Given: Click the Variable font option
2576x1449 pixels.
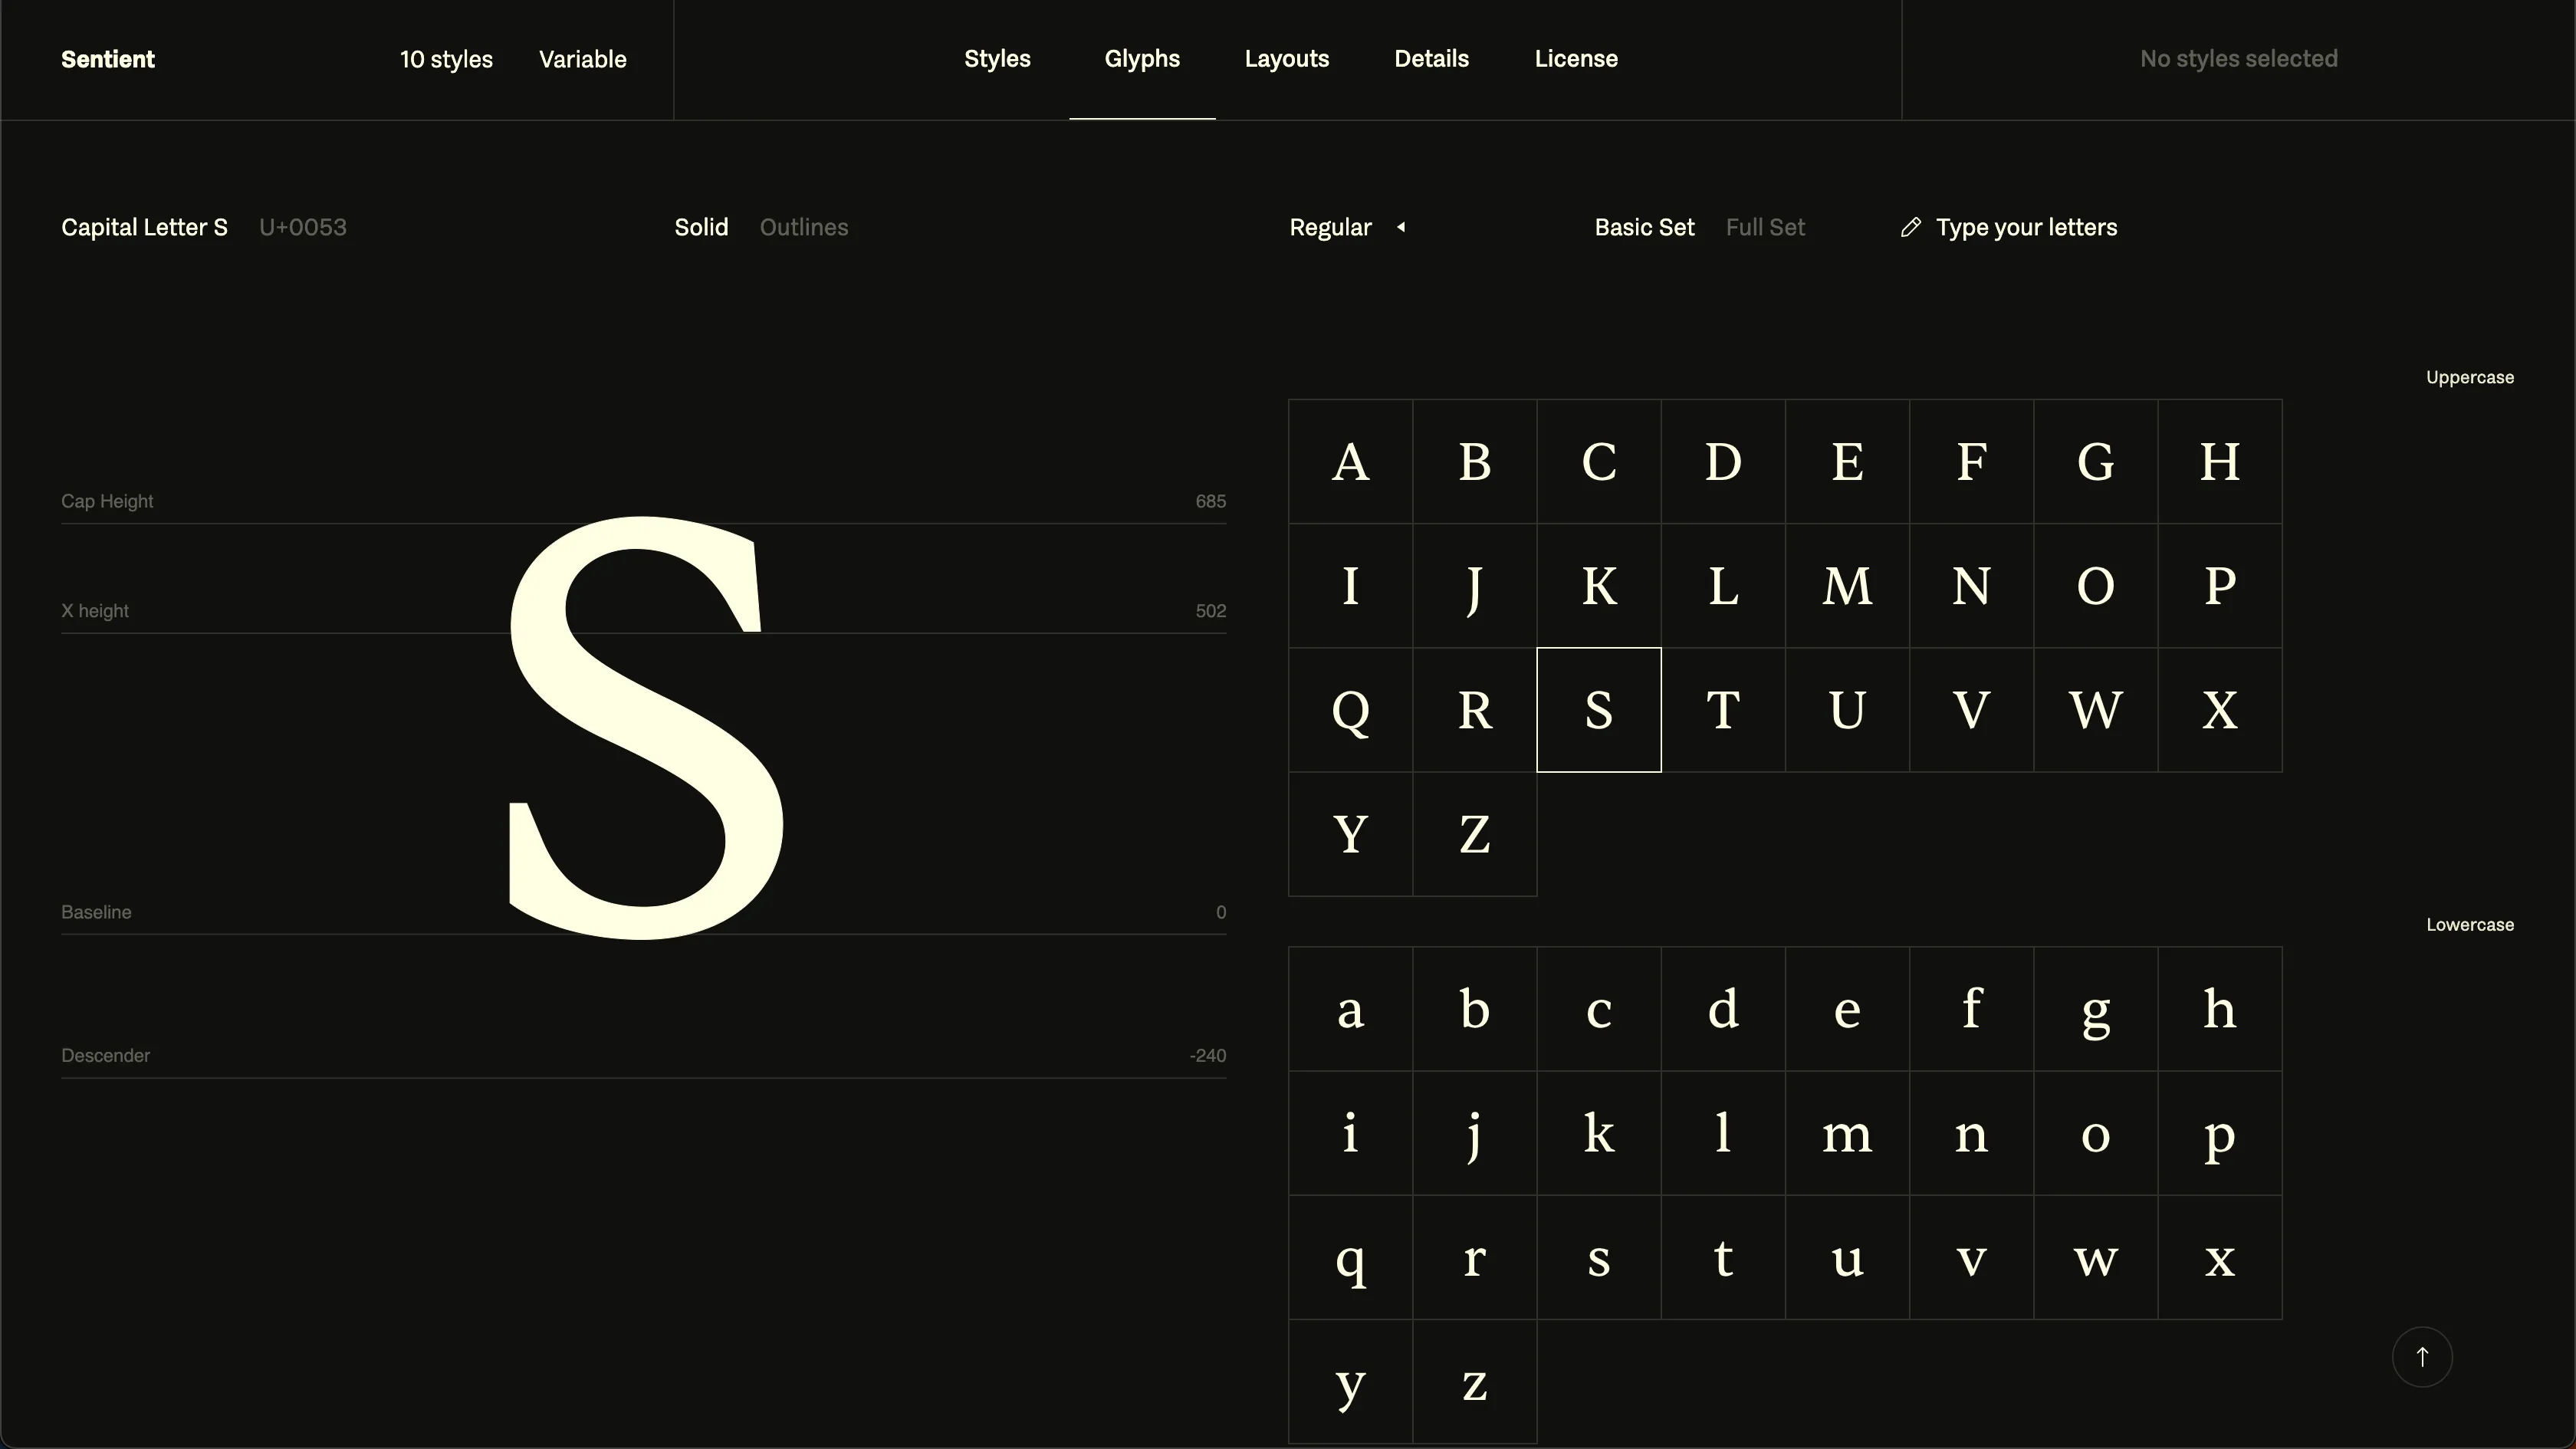Looking at the screenshot, I should point(582,59).
